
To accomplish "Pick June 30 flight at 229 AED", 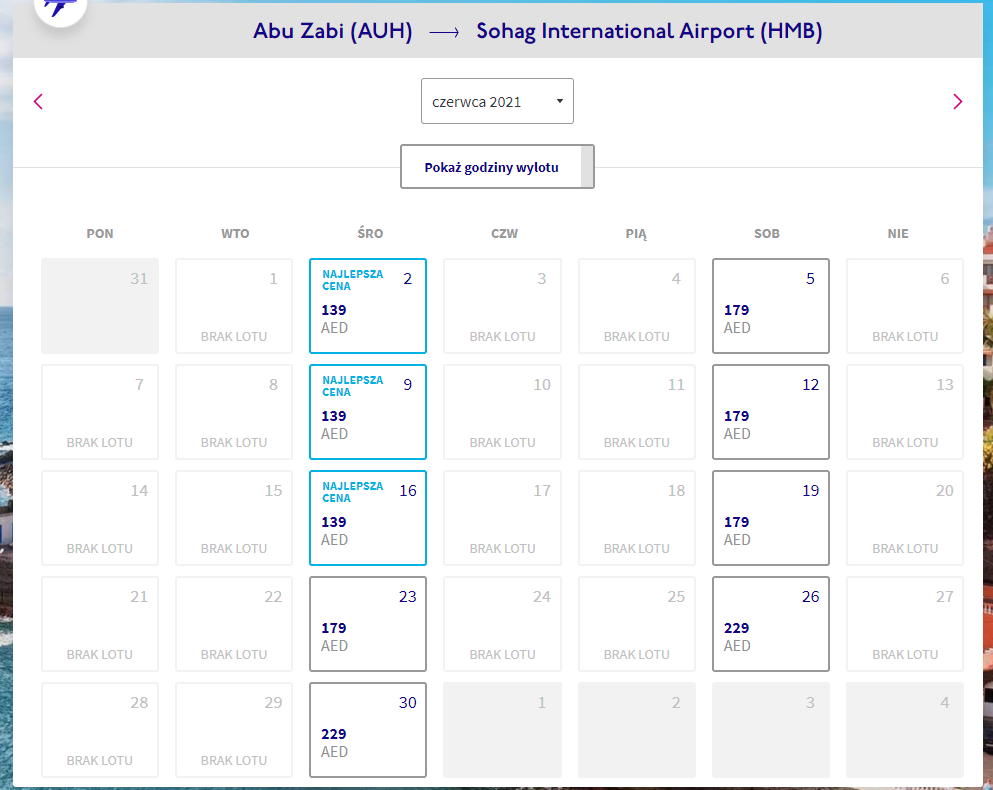I will tap(368, 730).
